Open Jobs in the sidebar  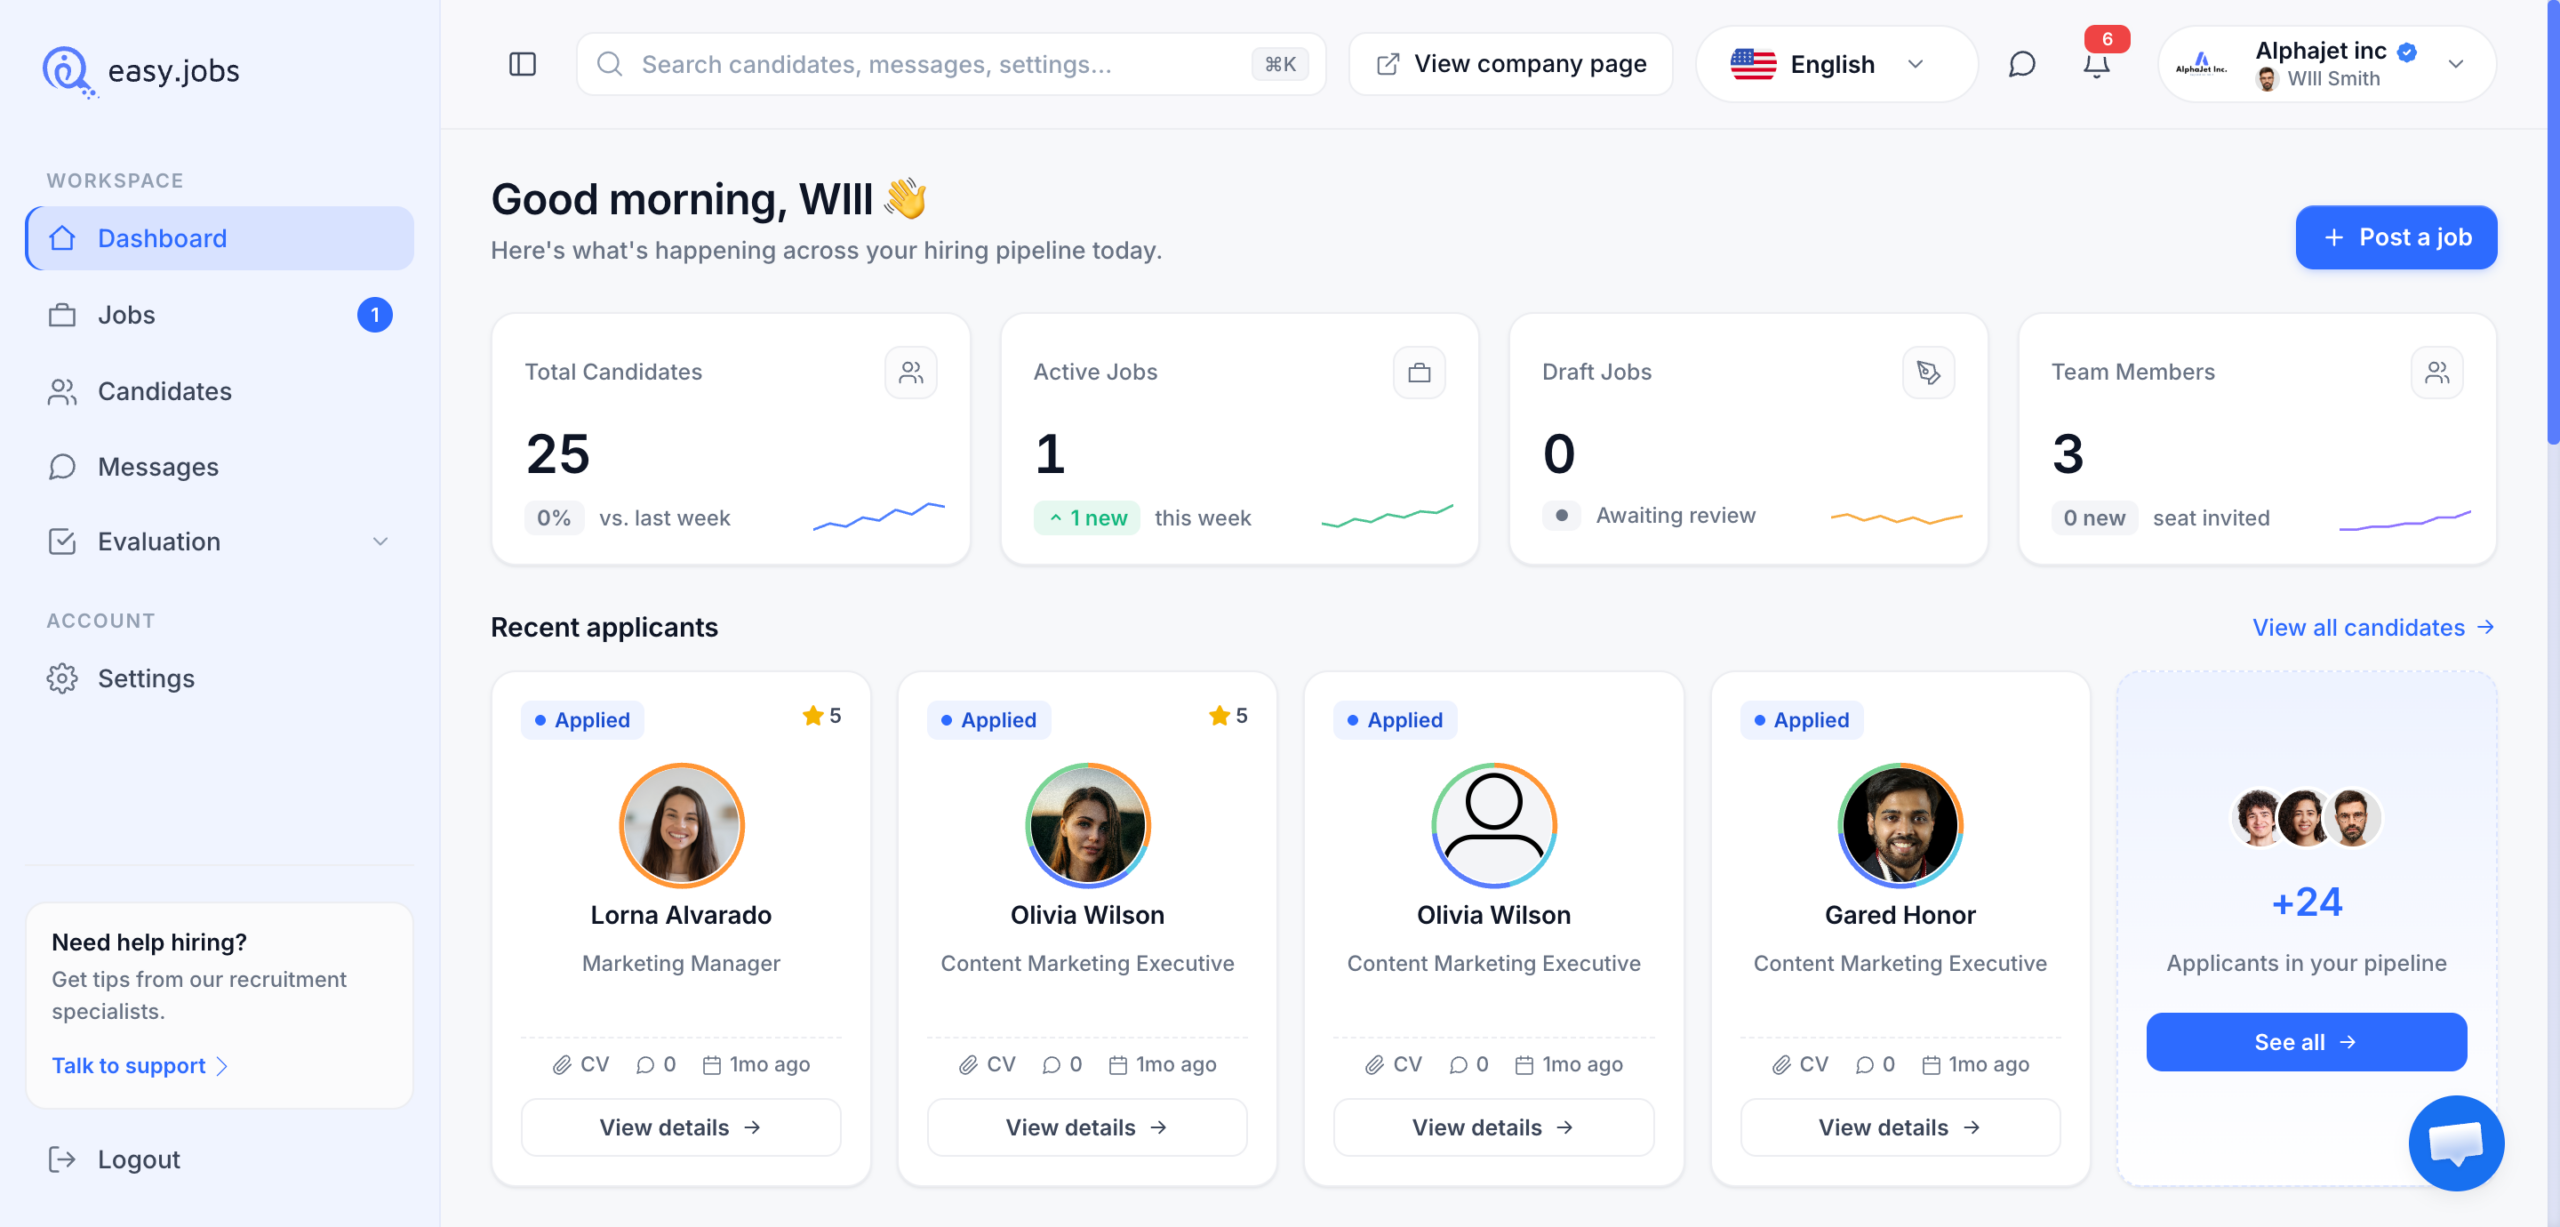click(x=220, y=315)
